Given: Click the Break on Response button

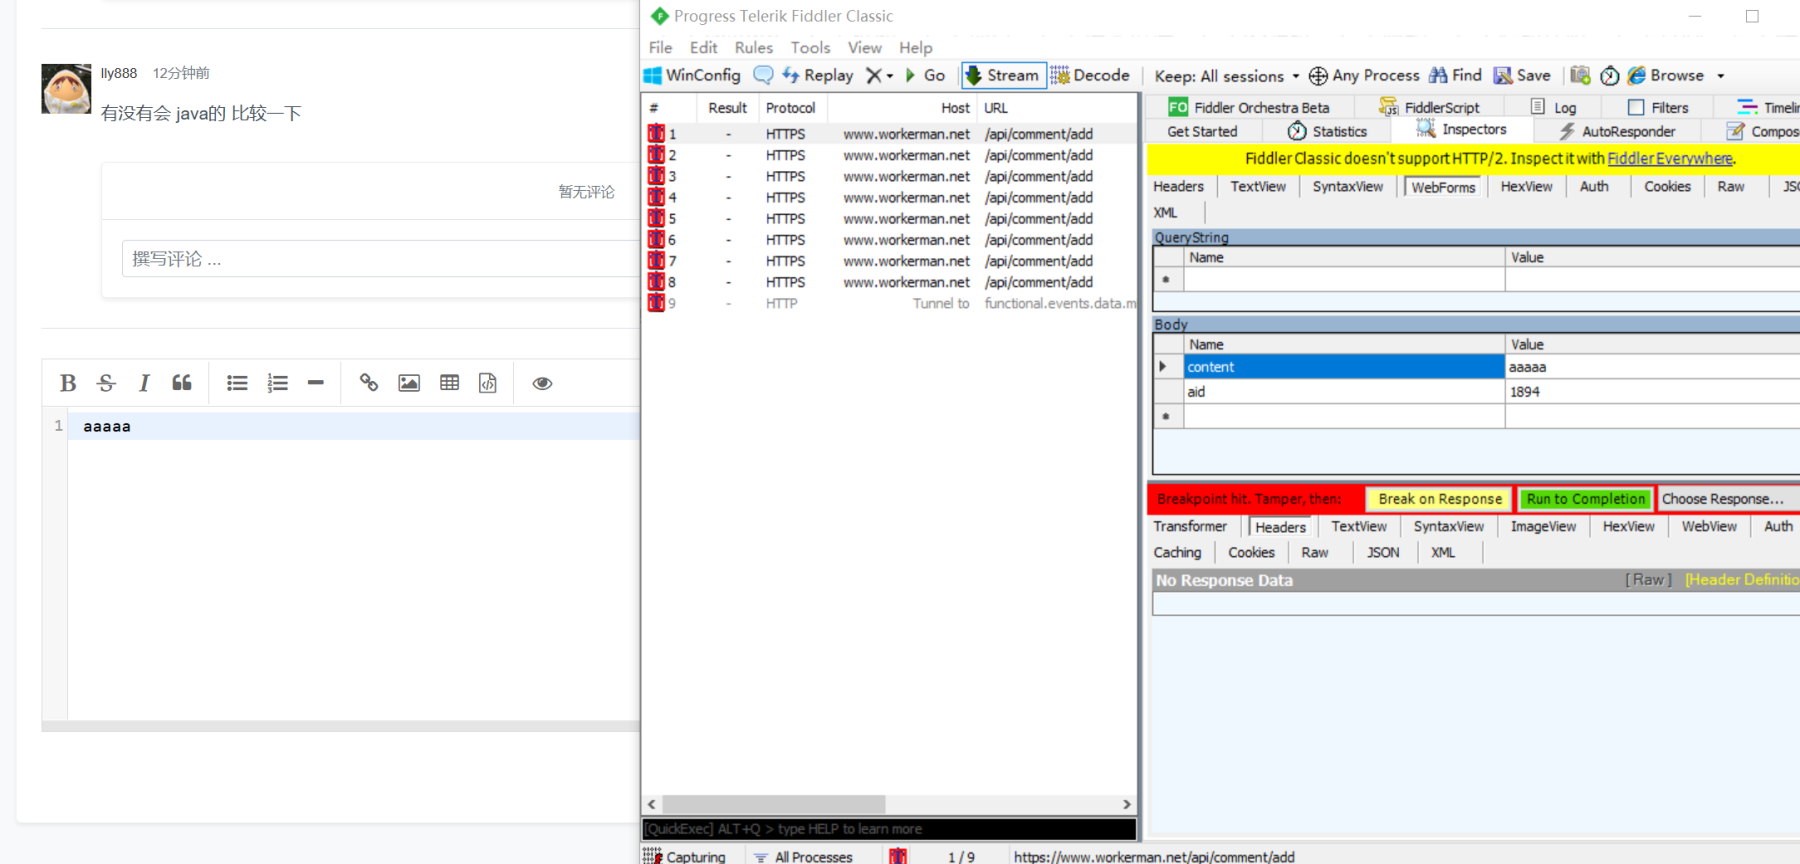Looking at the screenshot, I should [x=1440, y=498].
